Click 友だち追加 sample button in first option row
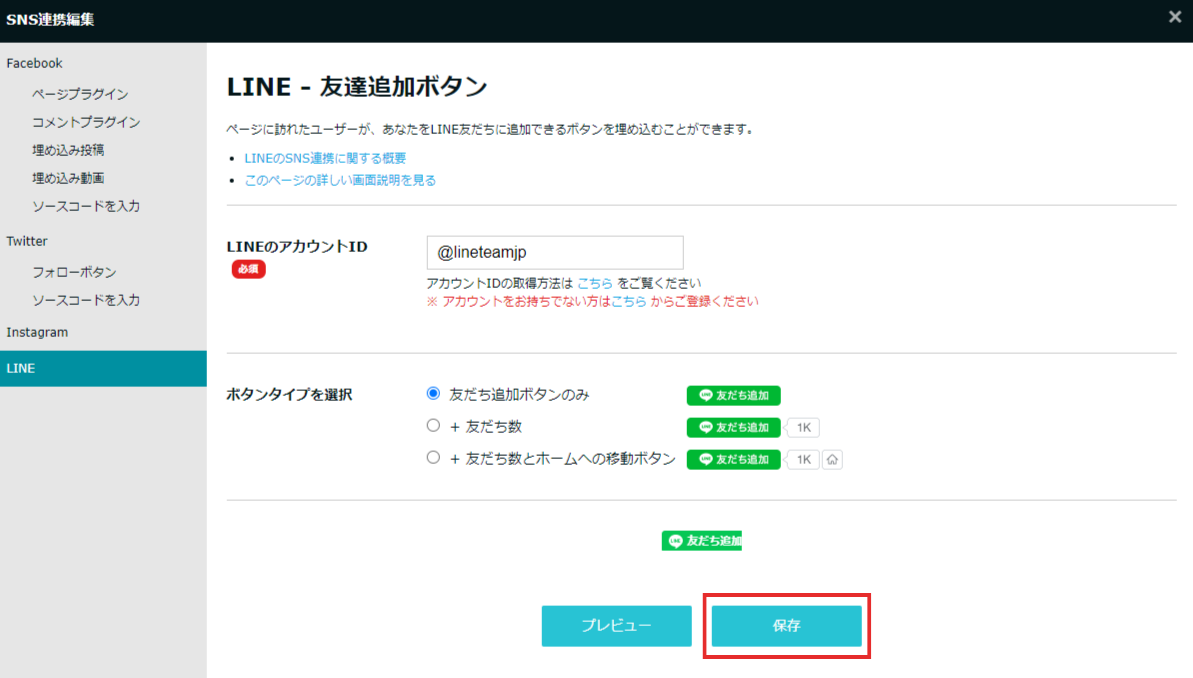1193x678 pixels. pos(733,396)
